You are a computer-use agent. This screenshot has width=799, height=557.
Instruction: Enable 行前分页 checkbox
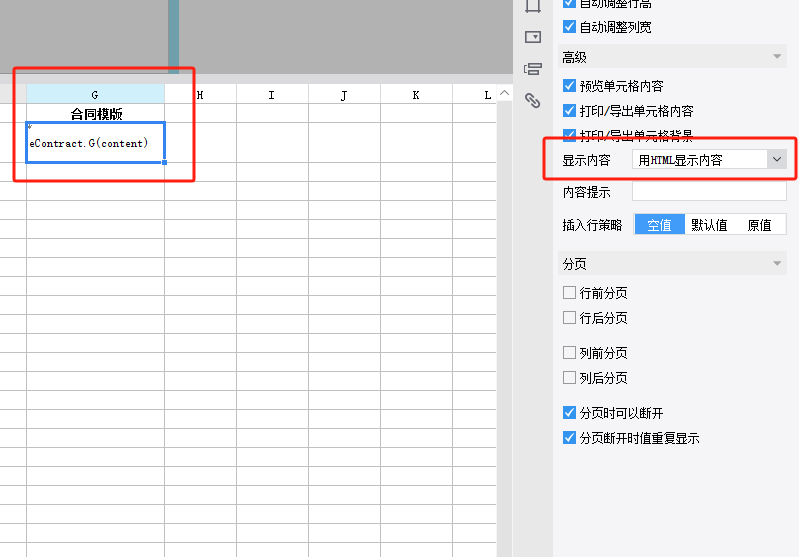pyautogui.click(x=569, y=293)
